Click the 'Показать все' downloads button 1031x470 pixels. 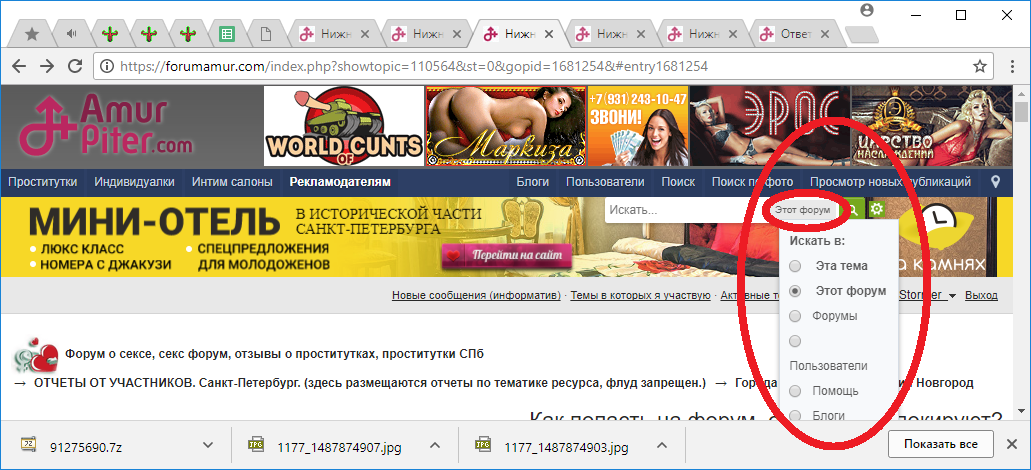click(939, 445)
